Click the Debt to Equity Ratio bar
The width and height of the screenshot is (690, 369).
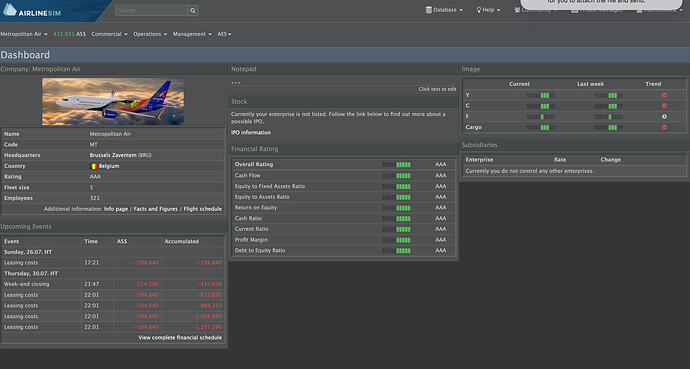[396, 251]
